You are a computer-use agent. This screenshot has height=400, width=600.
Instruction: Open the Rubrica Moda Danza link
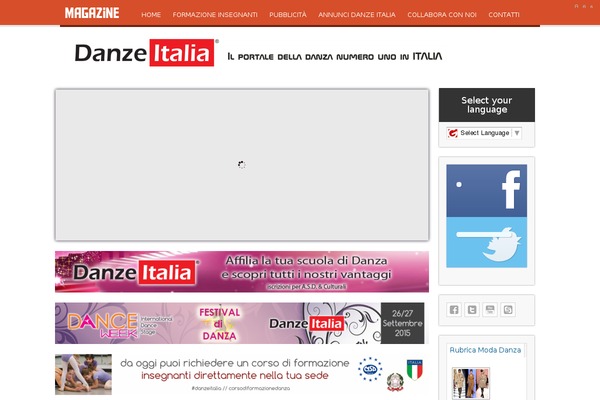[485, 350]
